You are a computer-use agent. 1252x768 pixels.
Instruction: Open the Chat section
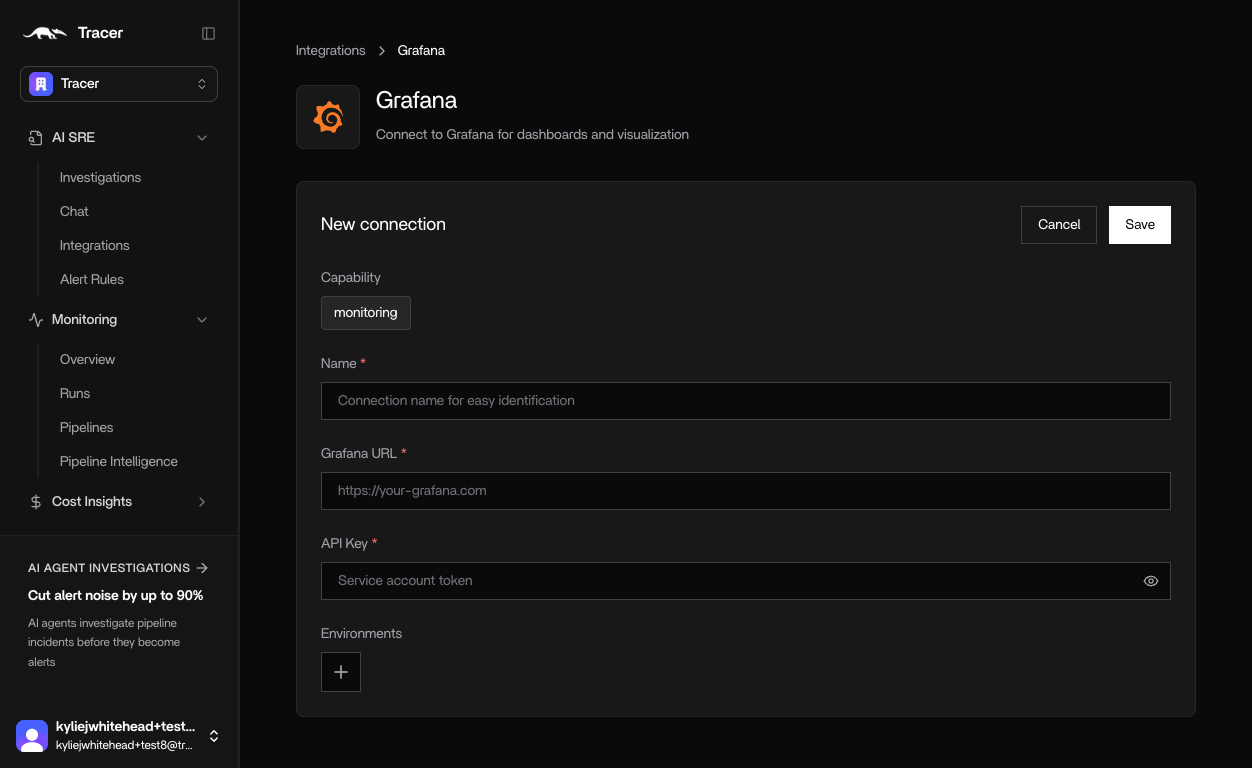(73, 211)
